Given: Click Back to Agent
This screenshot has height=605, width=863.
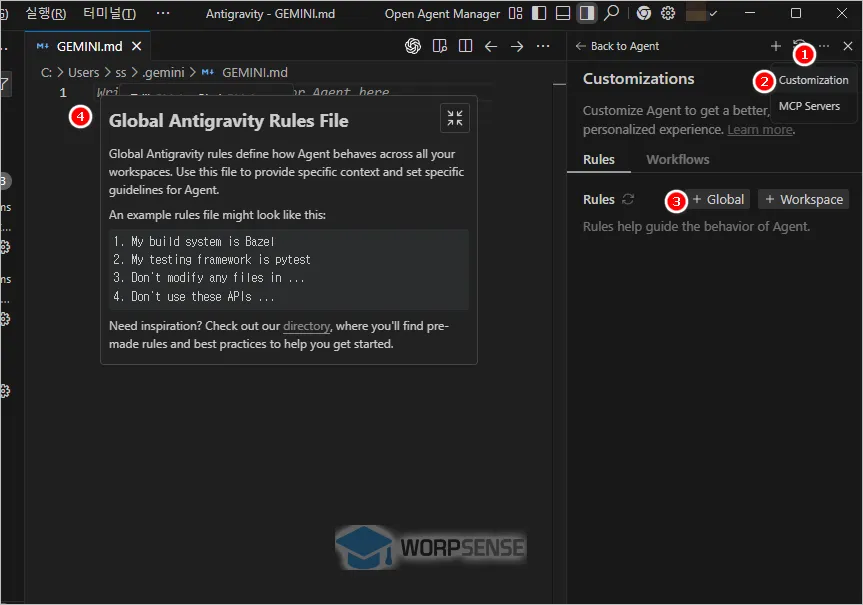Looking at the screenshot, I should pos(617,46).
